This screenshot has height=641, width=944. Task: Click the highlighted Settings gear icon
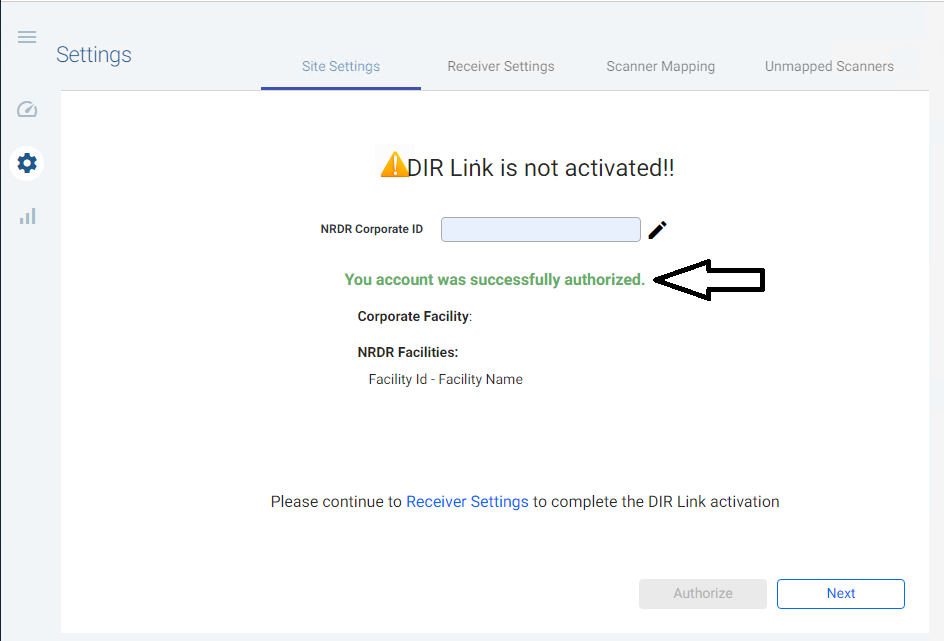(x=26, y=163)
